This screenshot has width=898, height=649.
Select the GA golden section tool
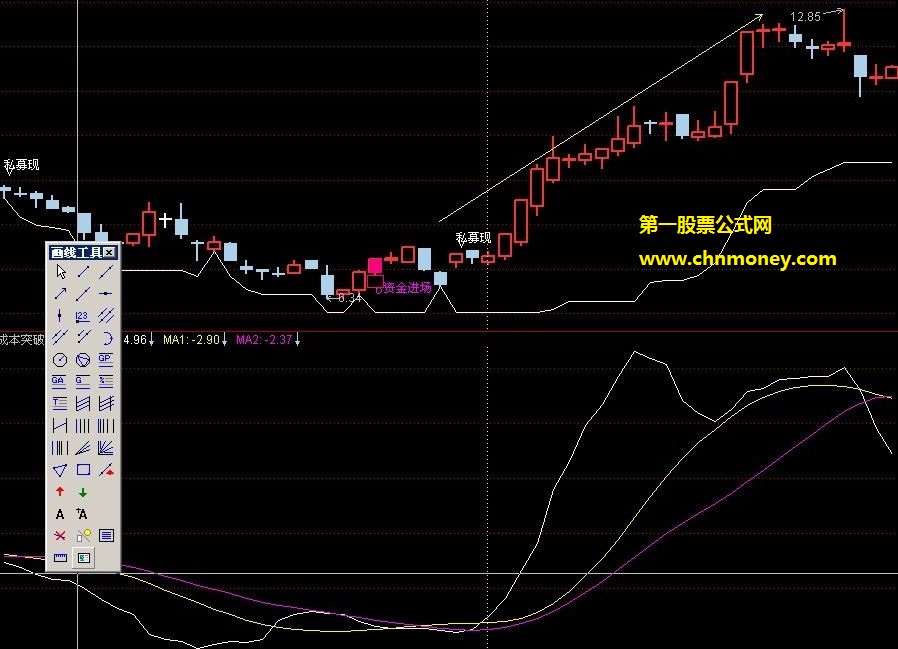[58, 381]
